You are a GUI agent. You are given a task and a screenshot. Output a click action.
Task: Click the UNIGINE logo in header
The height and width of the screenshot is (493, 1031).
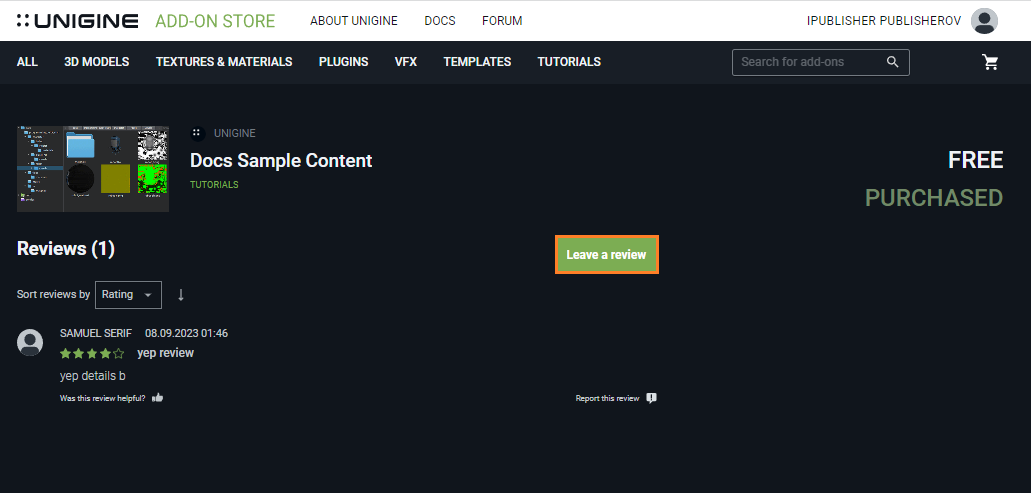[78, 21]
